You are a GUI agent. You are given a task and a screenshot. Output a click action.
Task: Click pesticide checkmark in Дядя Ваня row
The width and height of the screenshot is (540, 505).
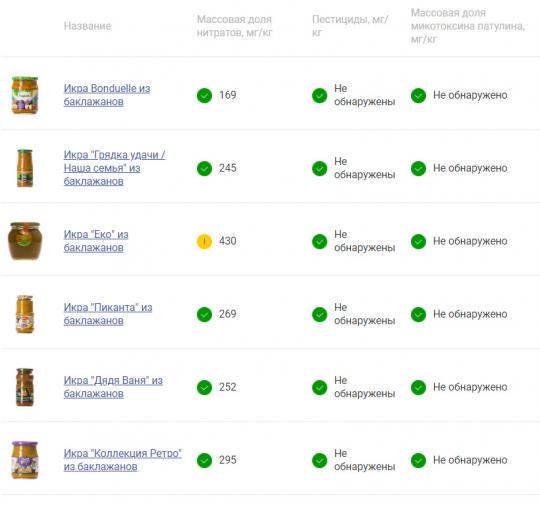click(319, 388)
